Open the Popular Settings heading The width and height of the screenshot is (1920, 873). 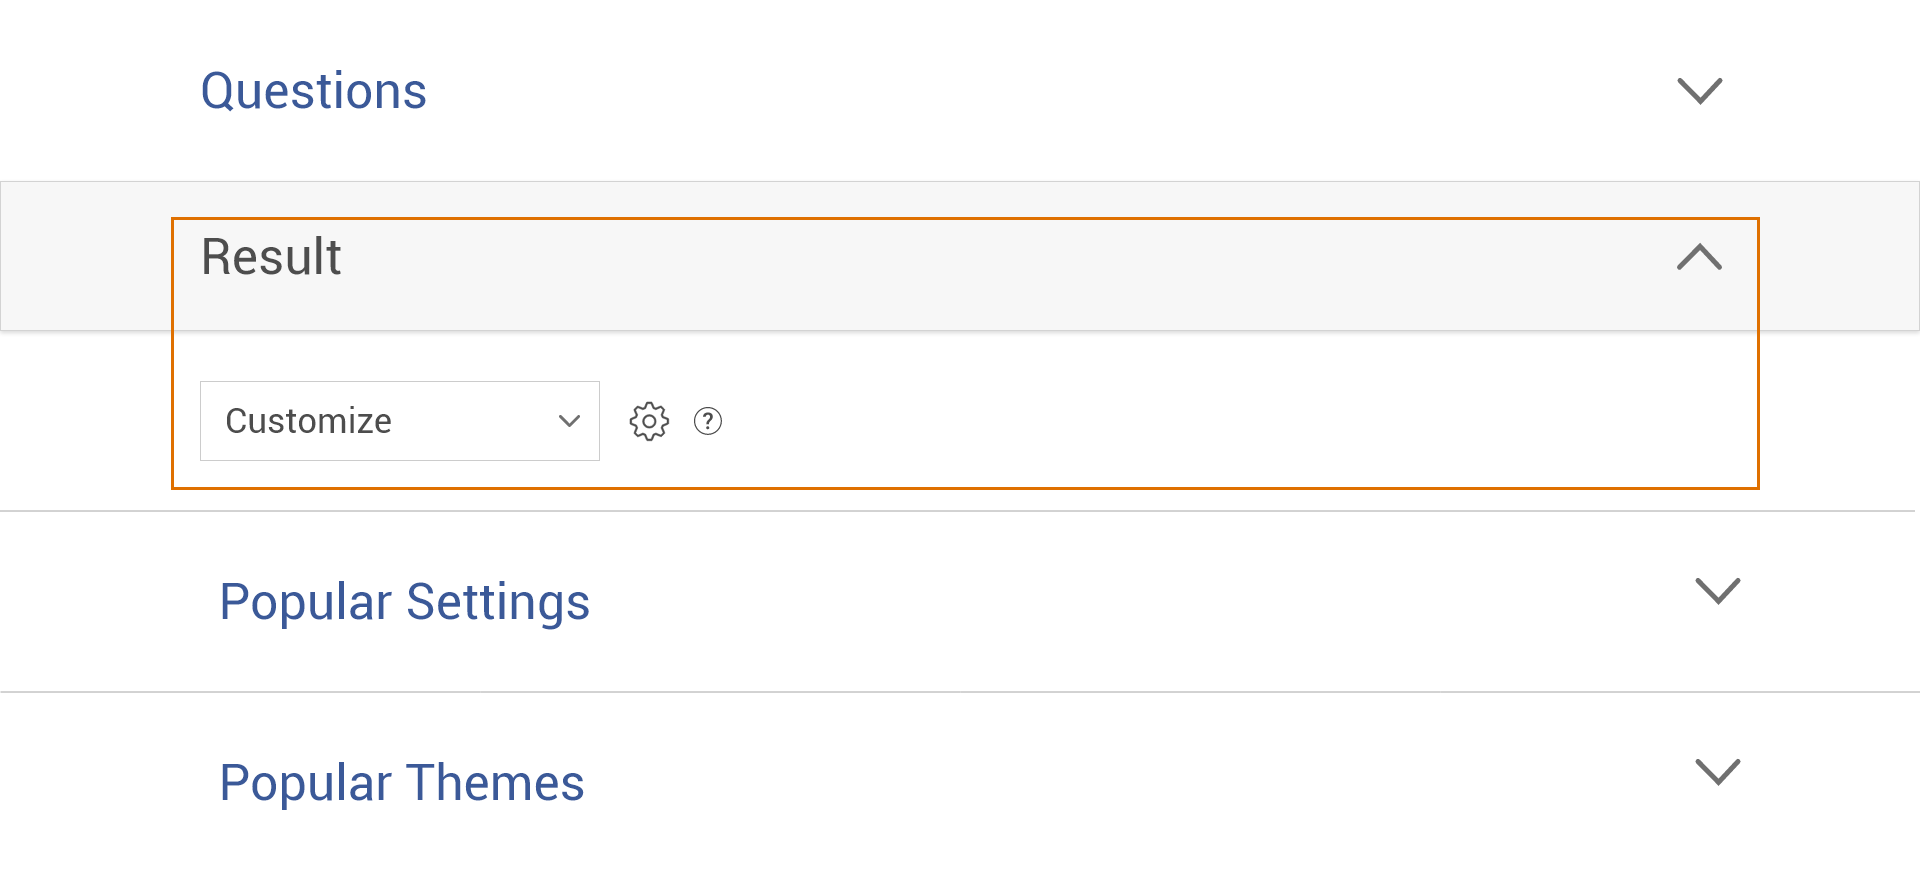coord(404,602)
